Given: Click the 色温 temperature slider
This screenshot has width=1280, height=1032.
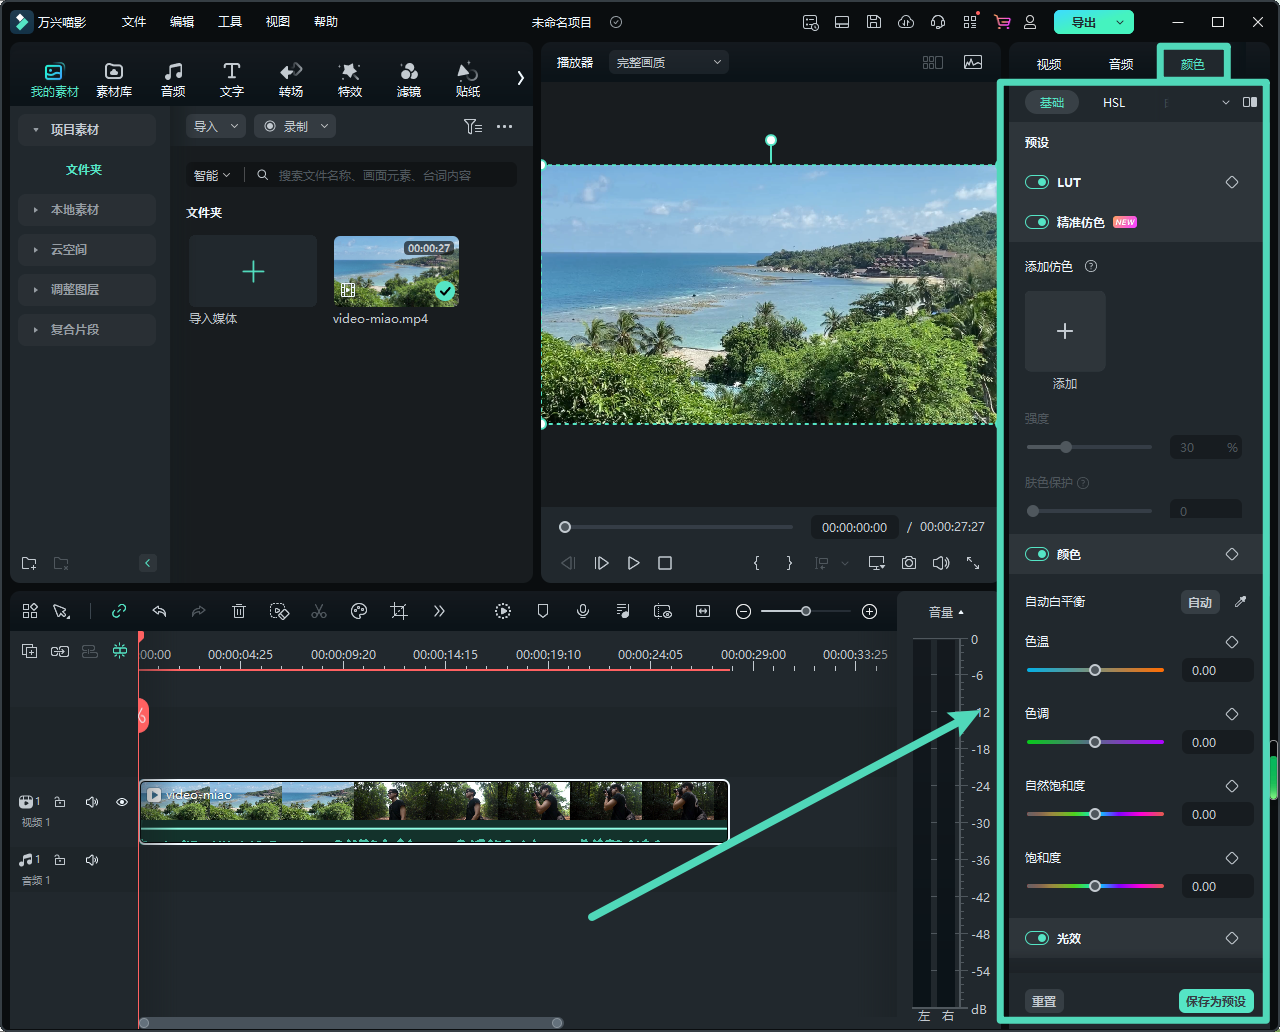Looking at the screenshot, I should (1095, 670).
